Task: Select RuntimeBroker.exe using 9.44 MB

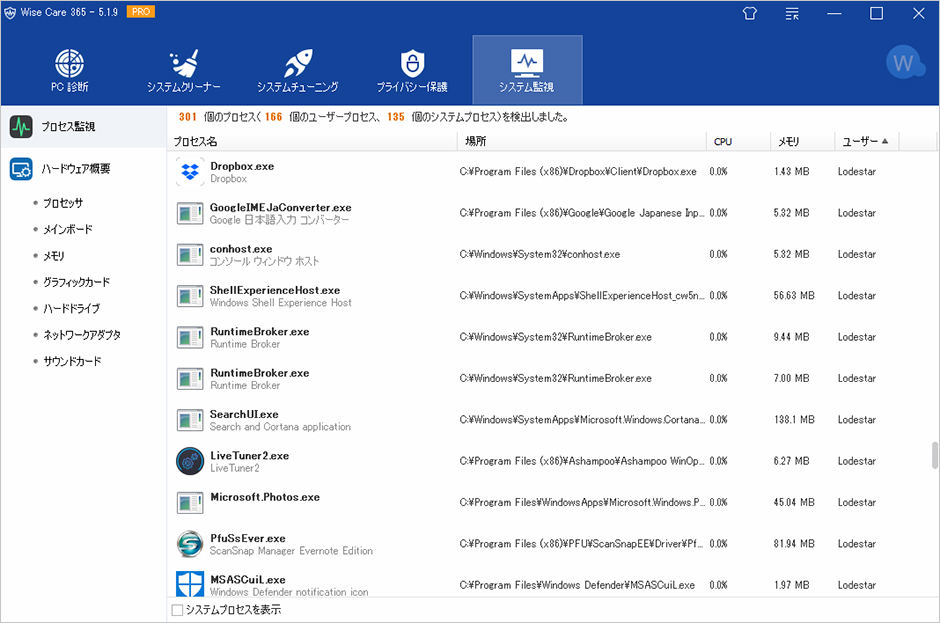Action: point(260,332)
